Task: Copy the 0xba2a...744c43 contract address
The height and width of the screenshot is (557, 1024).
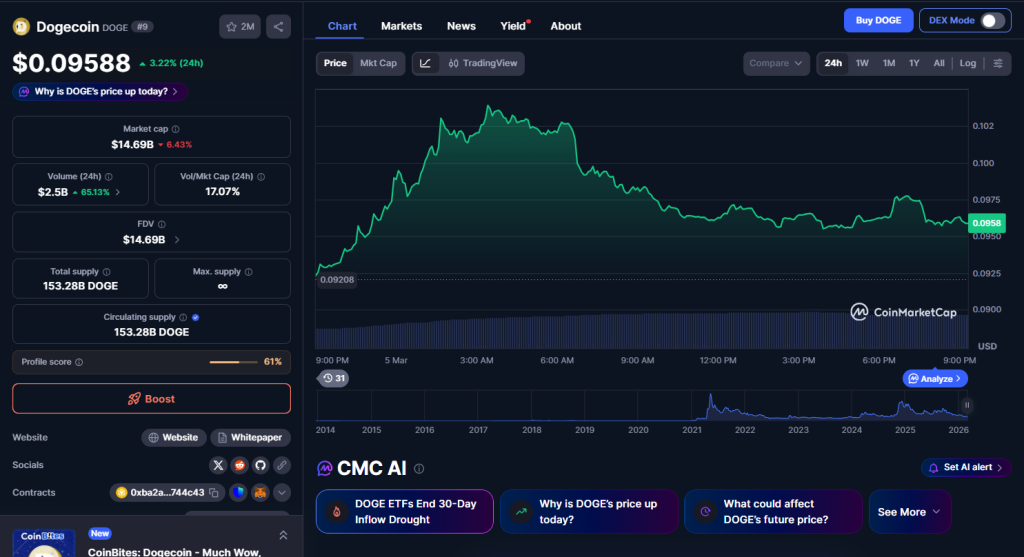Action: coord(214,492)
